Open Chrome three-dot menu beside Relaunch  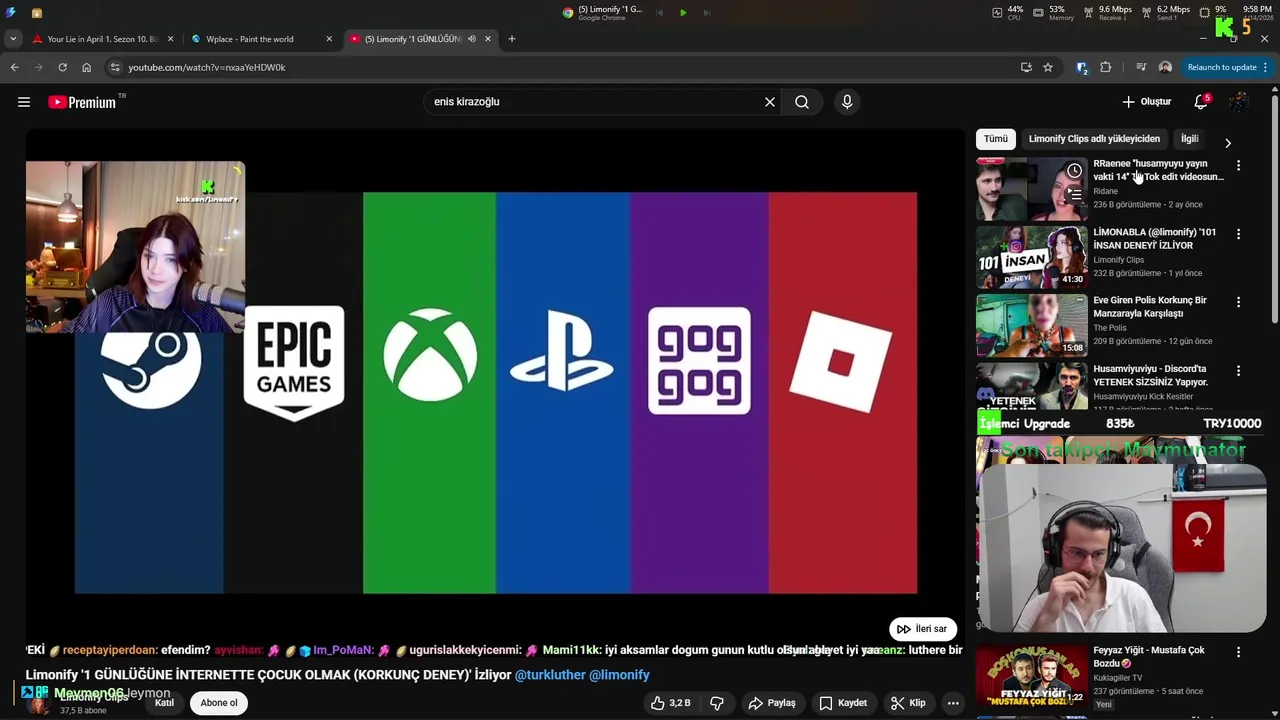click(1266, 67)
